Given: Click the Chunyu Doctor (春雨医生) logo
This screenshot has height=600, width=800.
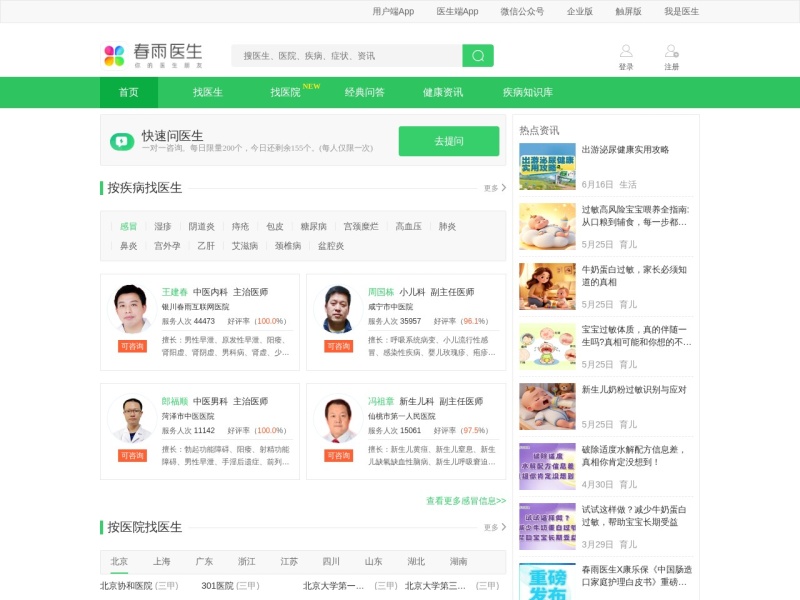Looking at the screenshot, I should 153,55.
